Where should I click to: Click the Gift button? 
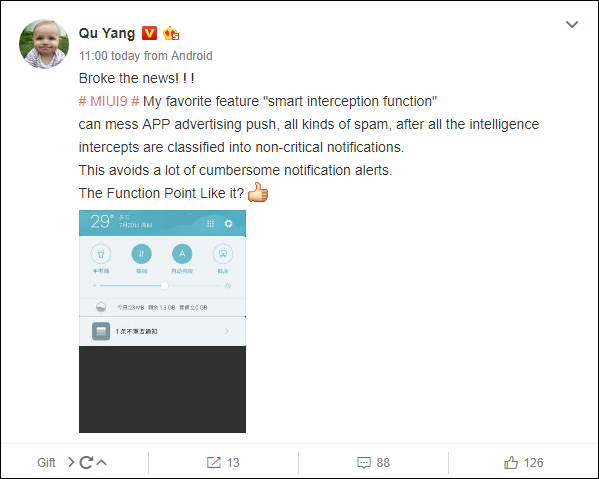coord(46,463)
